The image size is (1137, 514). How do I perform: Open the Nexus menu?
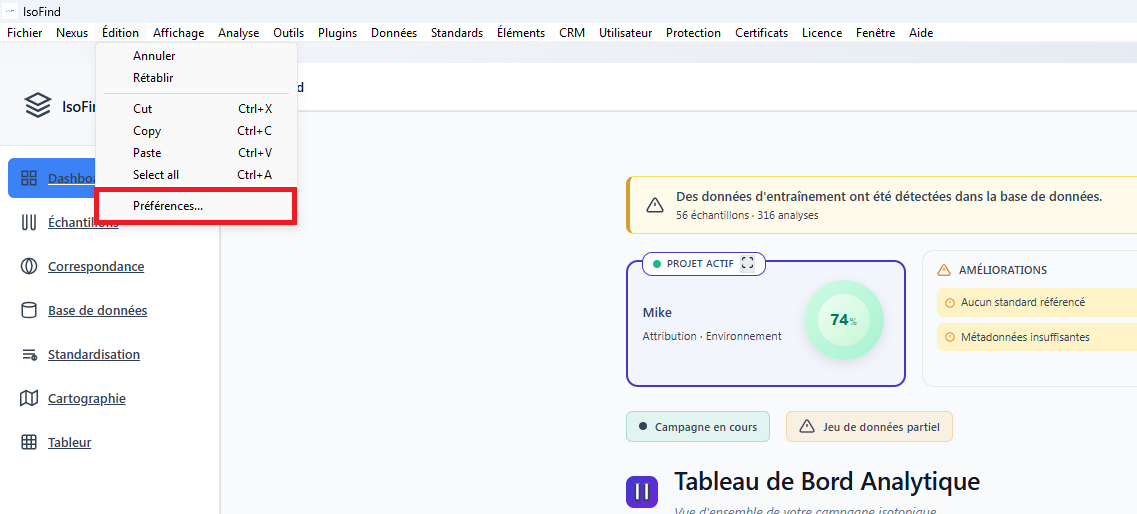72,33
